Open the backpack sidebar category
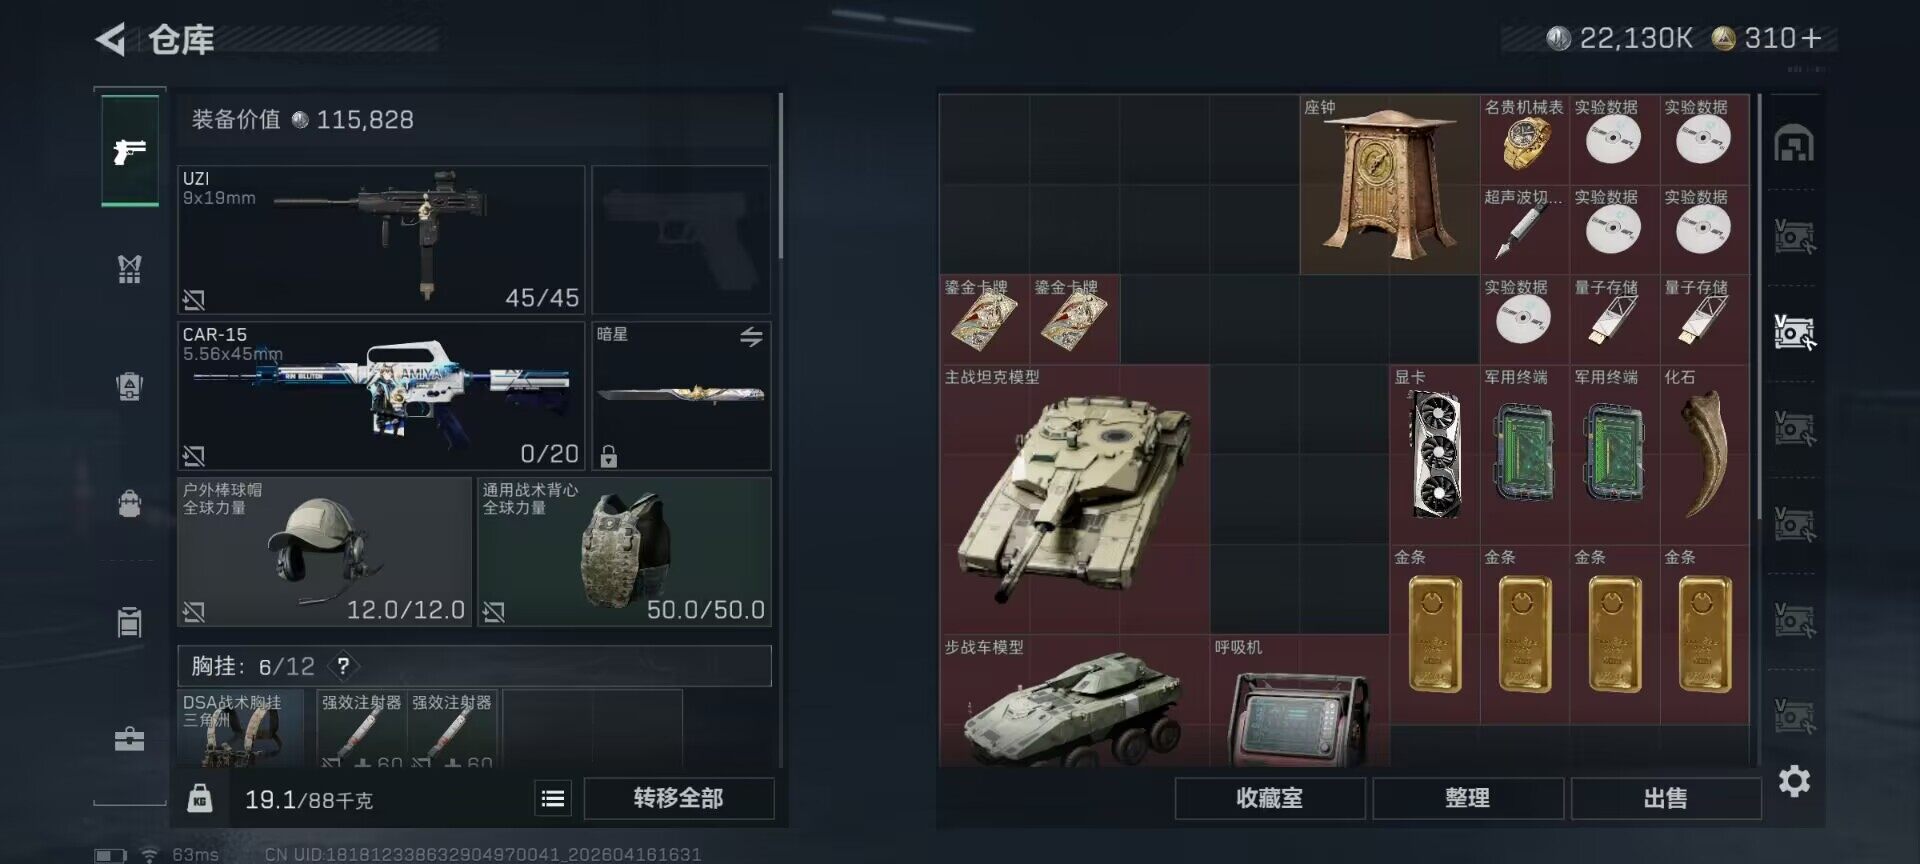The image size is (1920, 864). point(130,503)
